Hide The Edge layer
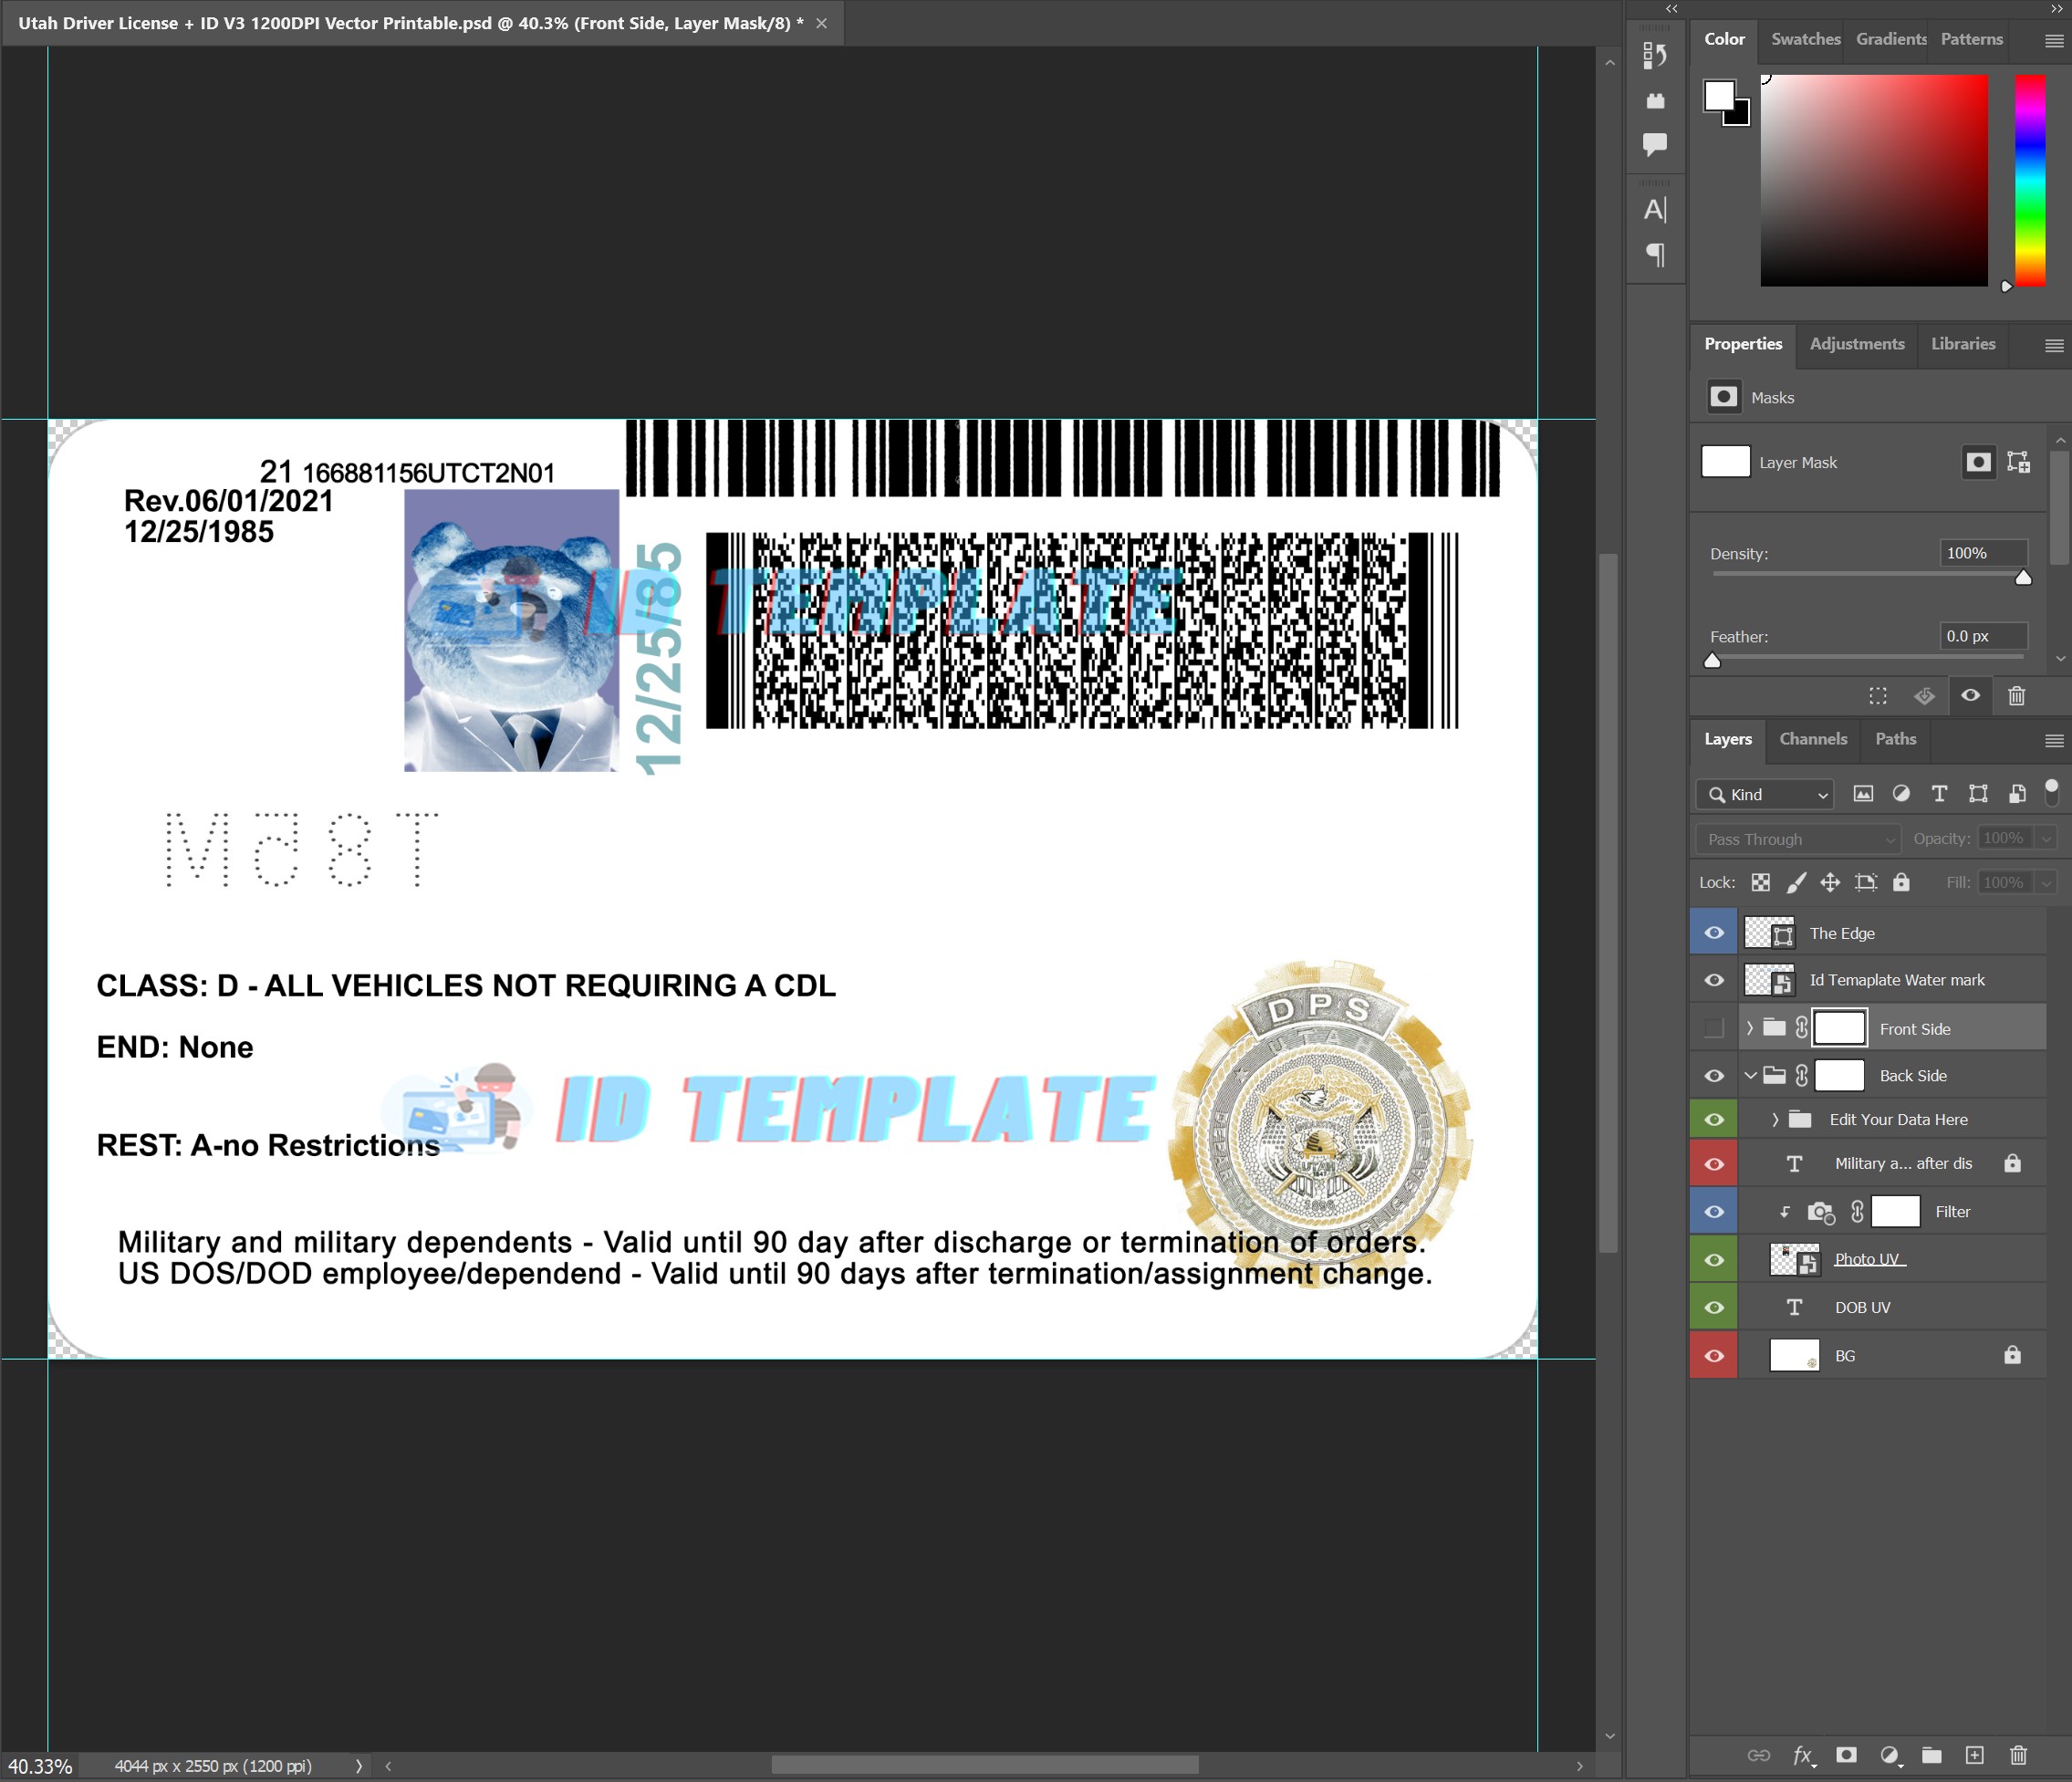 pyautogui.click(x=1714, y=933)
